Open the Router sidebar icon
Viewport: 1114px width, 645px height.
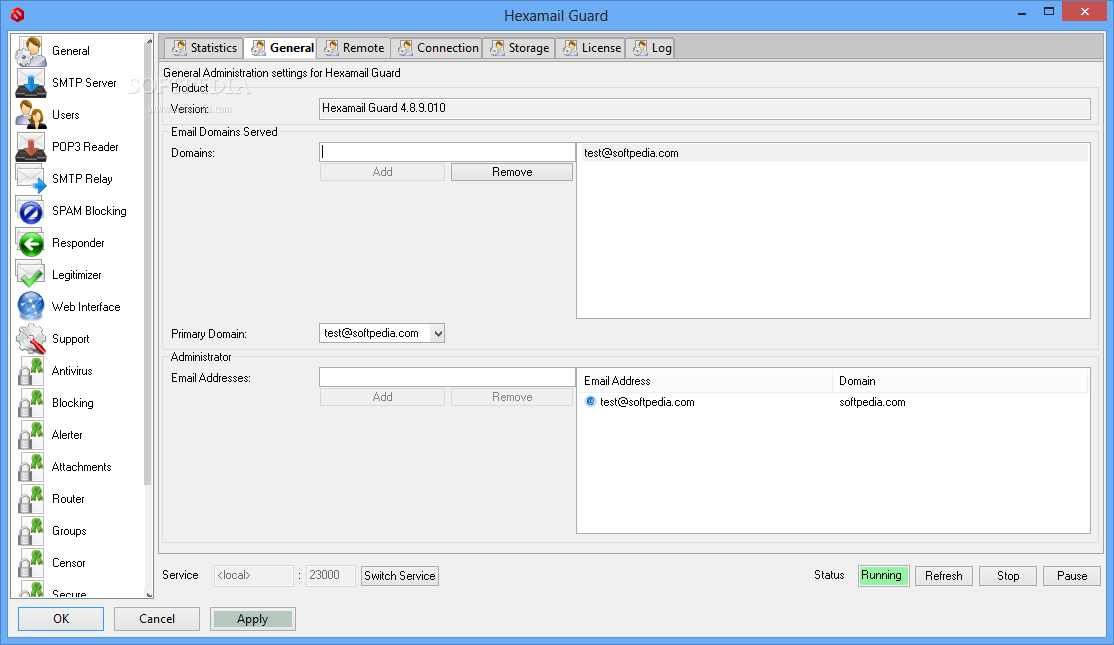[31, 499]
